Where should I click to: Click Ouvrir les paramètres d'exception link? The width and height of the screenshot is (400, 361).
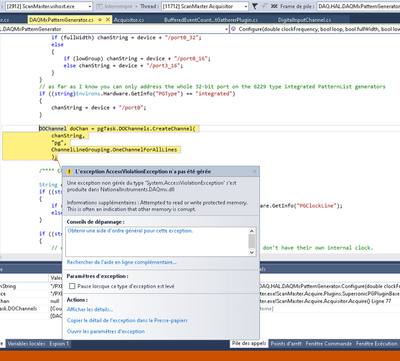[x=106, y=332]
